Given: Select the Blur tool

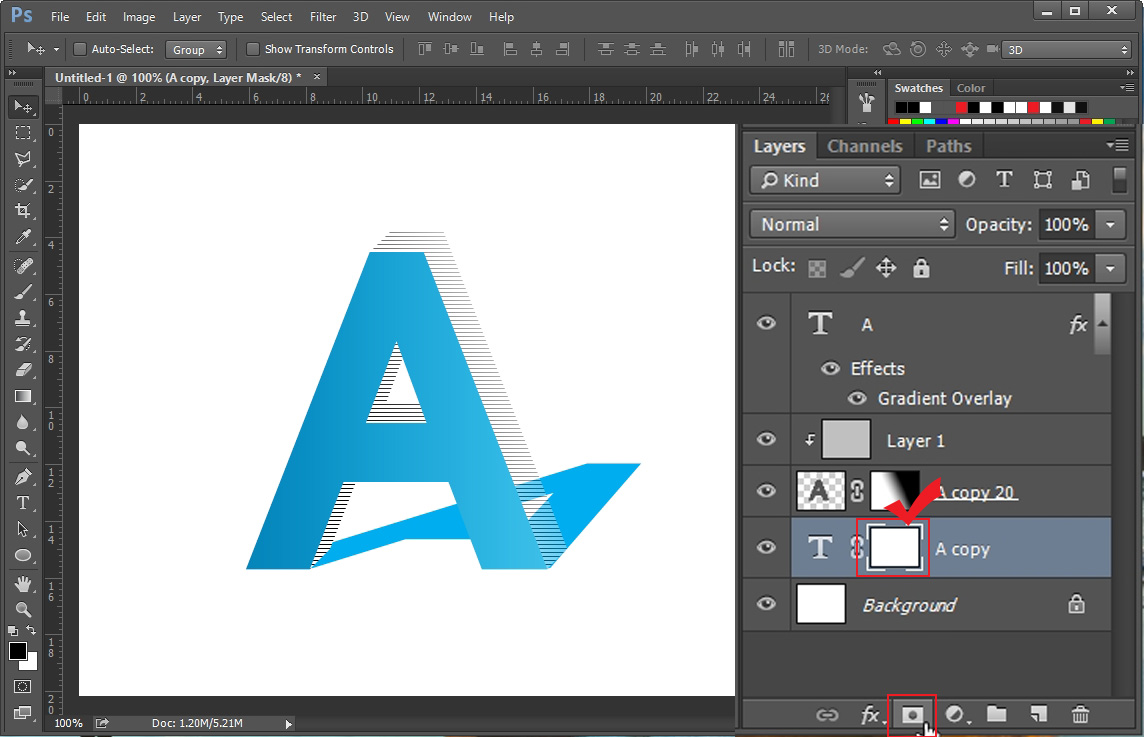Looking at the screenshot, I should (x=23, y=422).
